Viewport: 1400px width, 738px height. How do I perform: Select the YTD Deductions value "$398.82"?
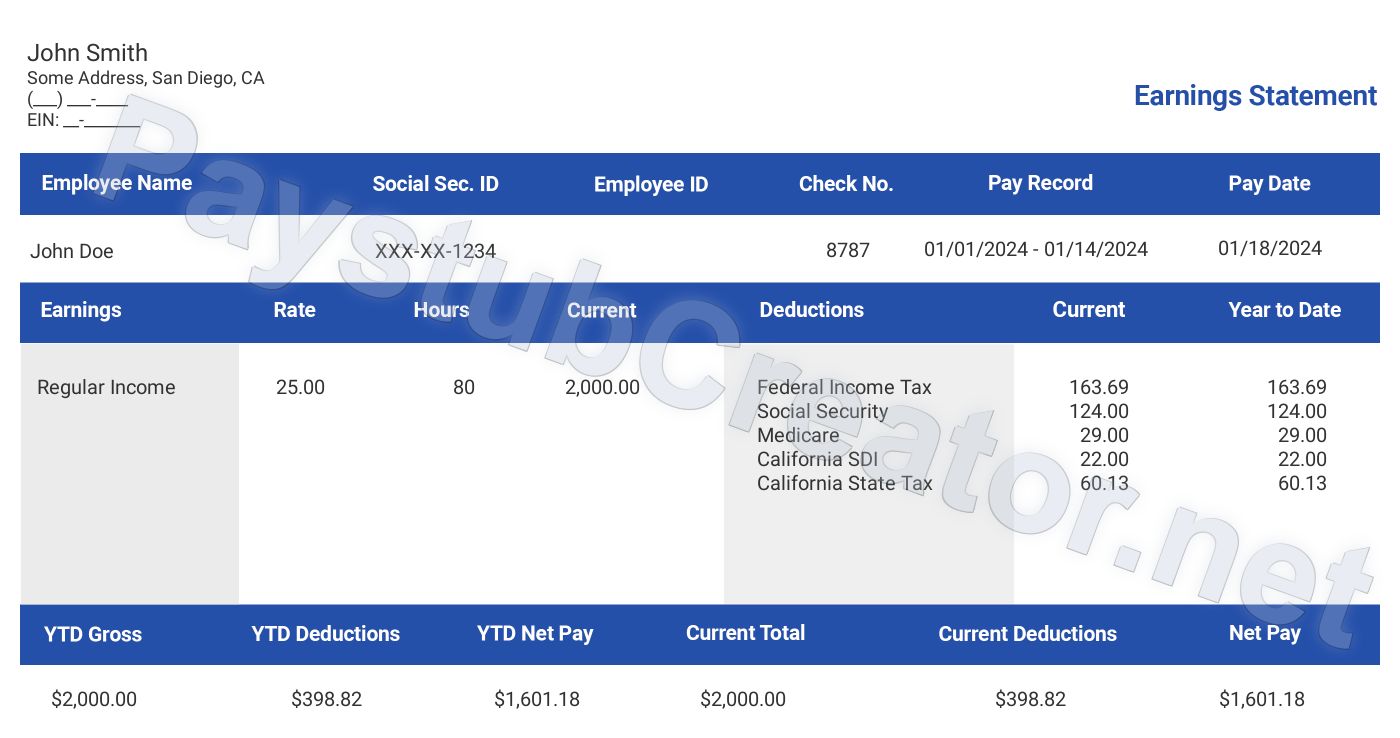tap(326, 699)
